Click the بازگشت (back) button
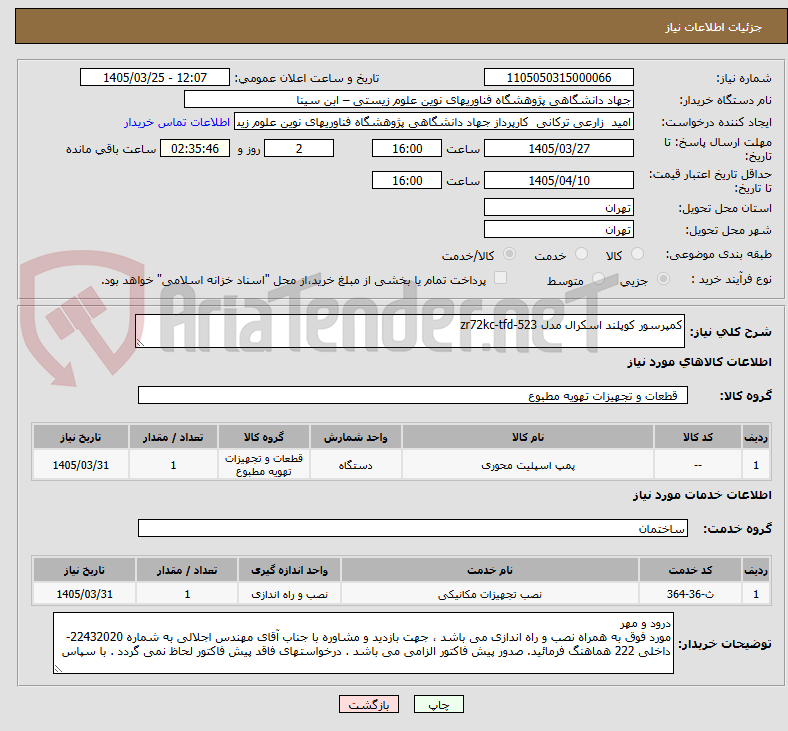This screenshot has width=788, height=731. click(369, 704)
